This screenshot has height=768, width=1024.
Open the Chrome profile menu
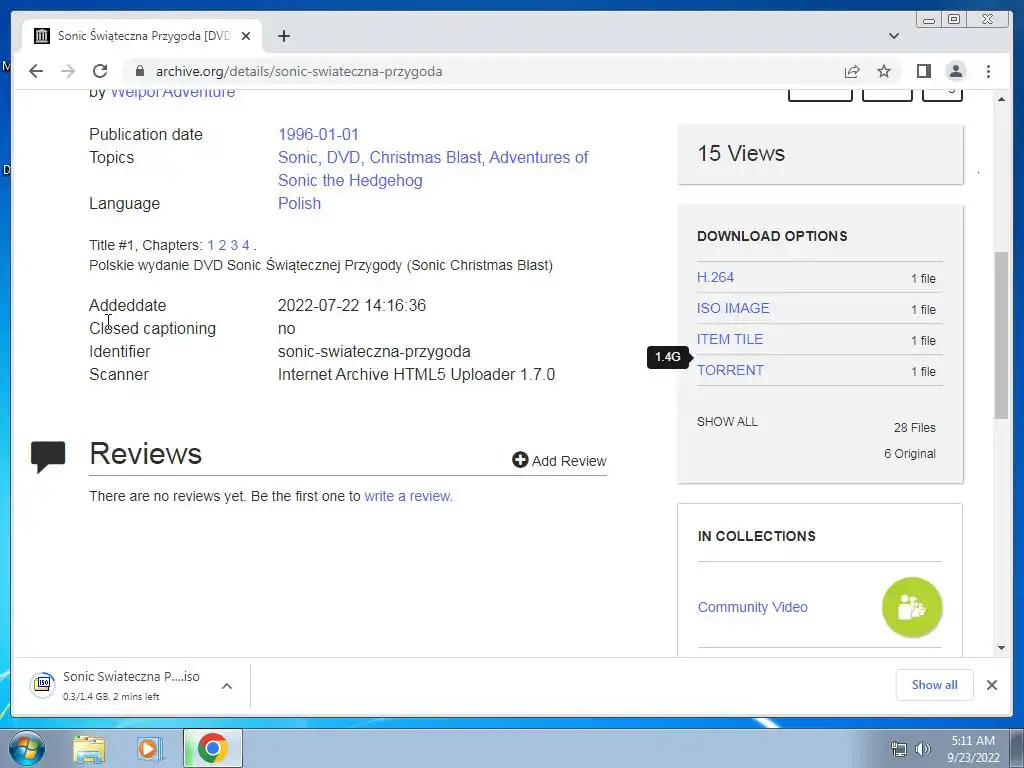956,71
